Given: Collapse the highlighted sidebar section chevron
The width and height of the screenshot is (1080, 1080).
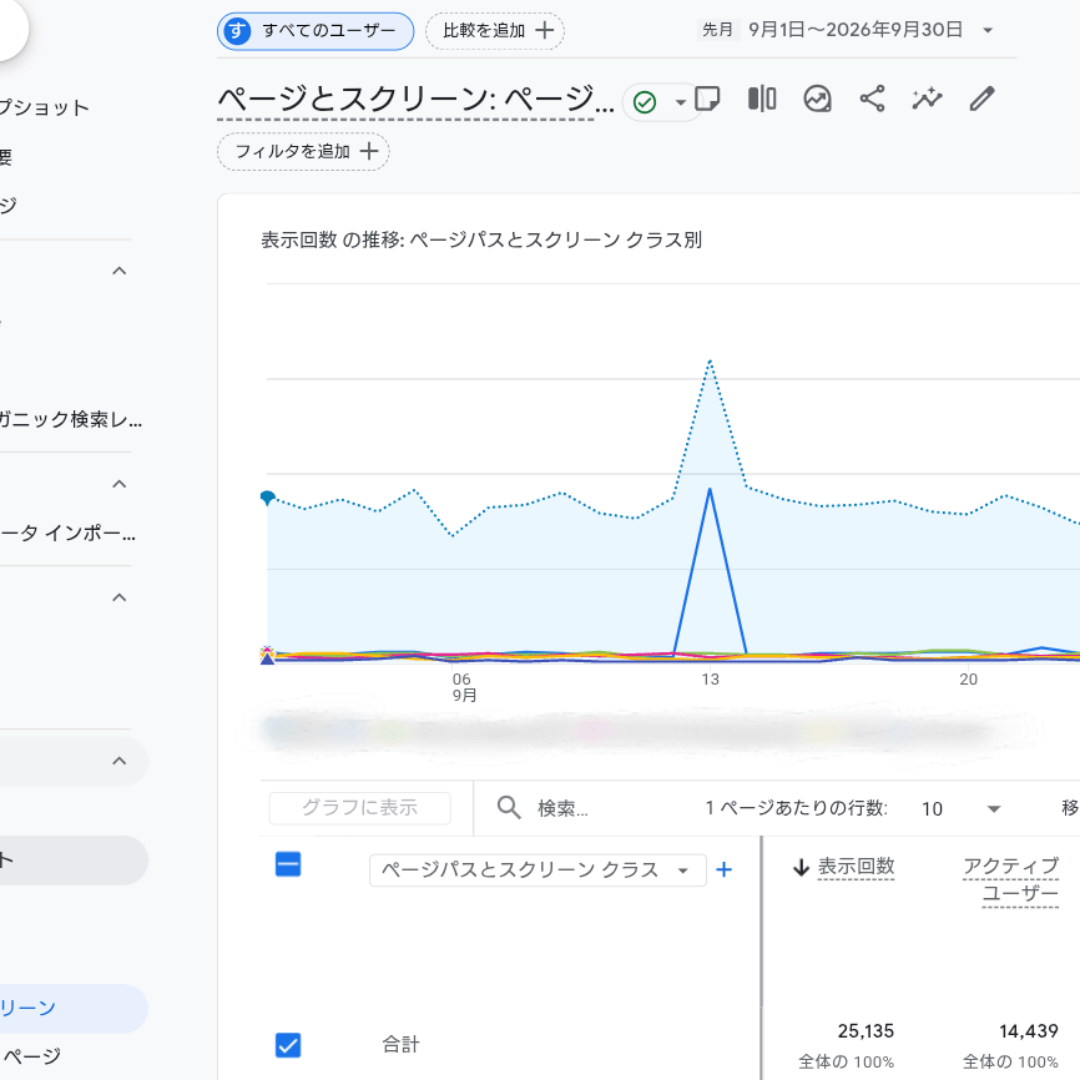Looking at the screenshot, I should pos(119,761).
